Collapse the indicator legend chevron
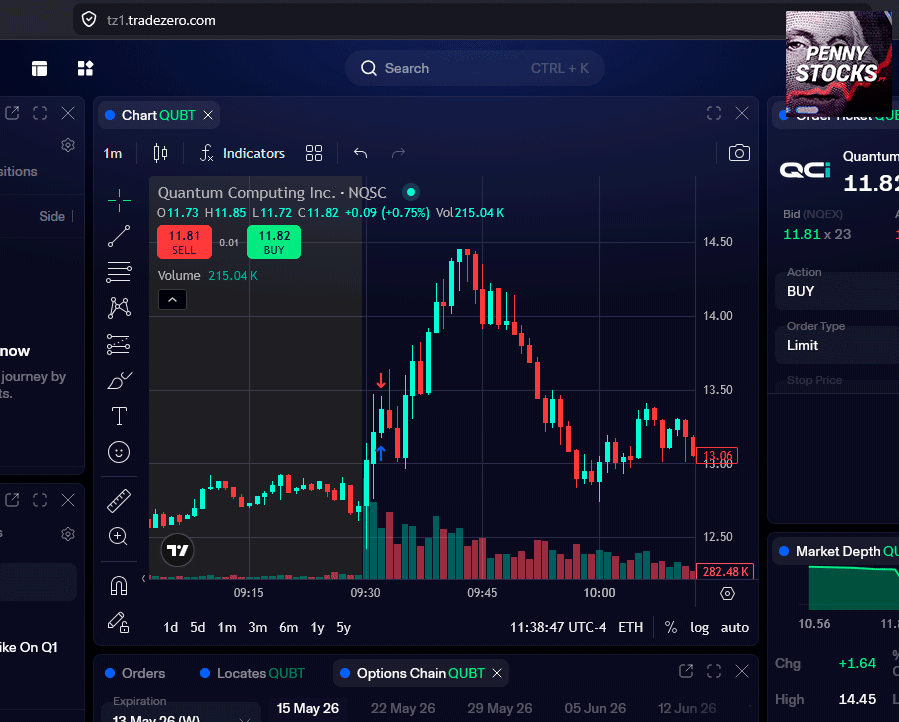The width and height of the screenshot is (899, 722). click(x=172, y=299)
